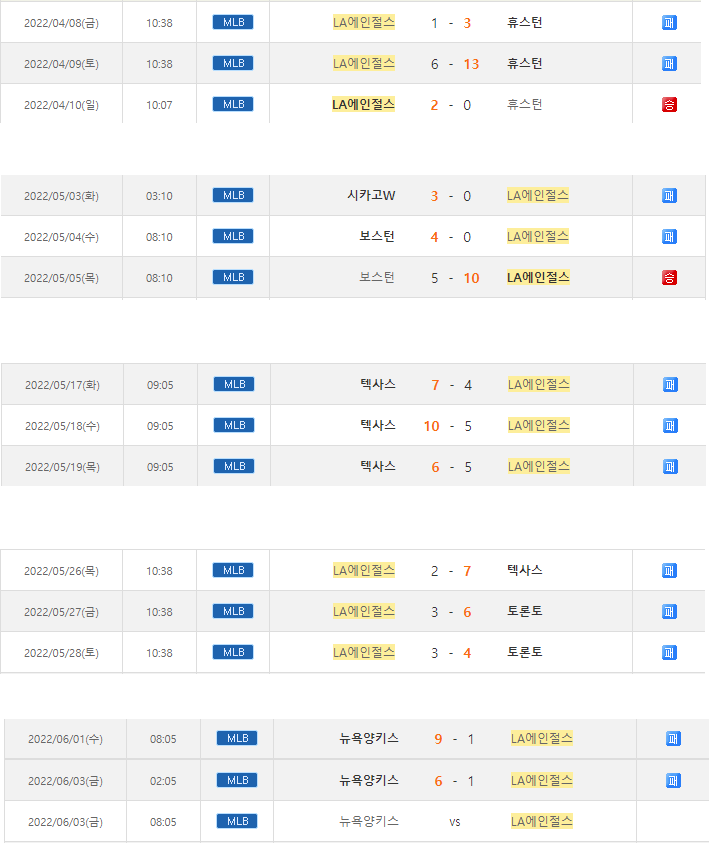Click the blue loss icon for 2022/04/08 game
Image resolution: width=709 pixels, height=843 pixels.
670,22
